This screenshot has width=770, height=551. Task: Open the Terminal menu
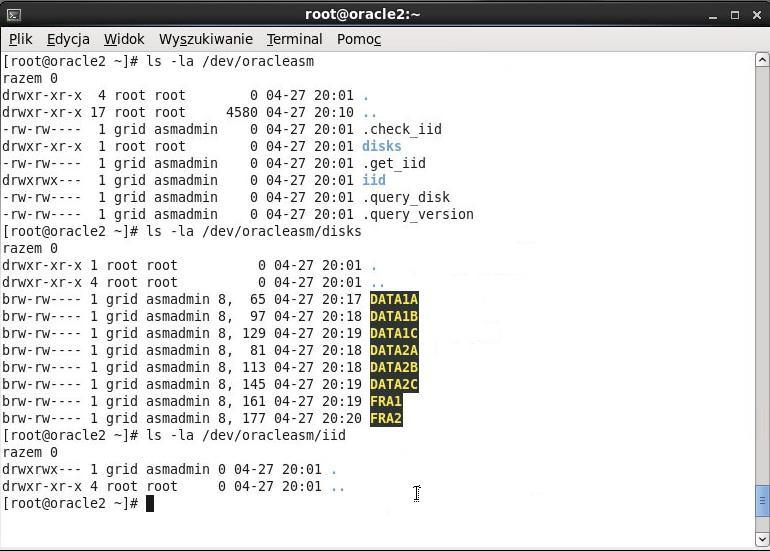tap(295, 39)
